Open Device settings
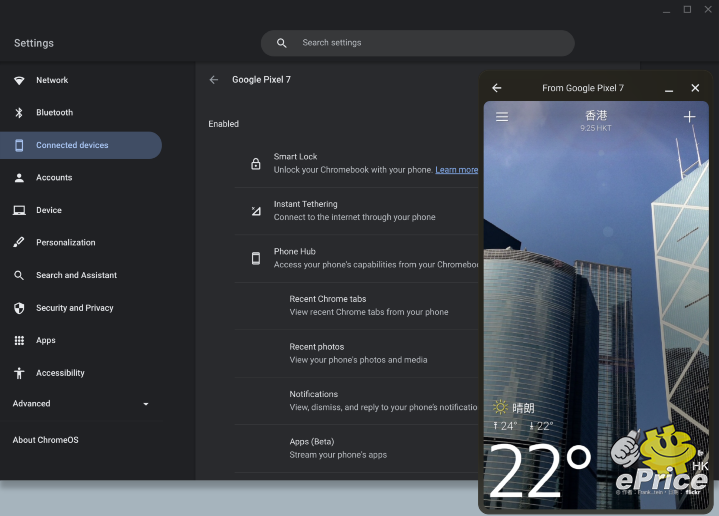Screen dimensions: 719x516 point(81,211)
